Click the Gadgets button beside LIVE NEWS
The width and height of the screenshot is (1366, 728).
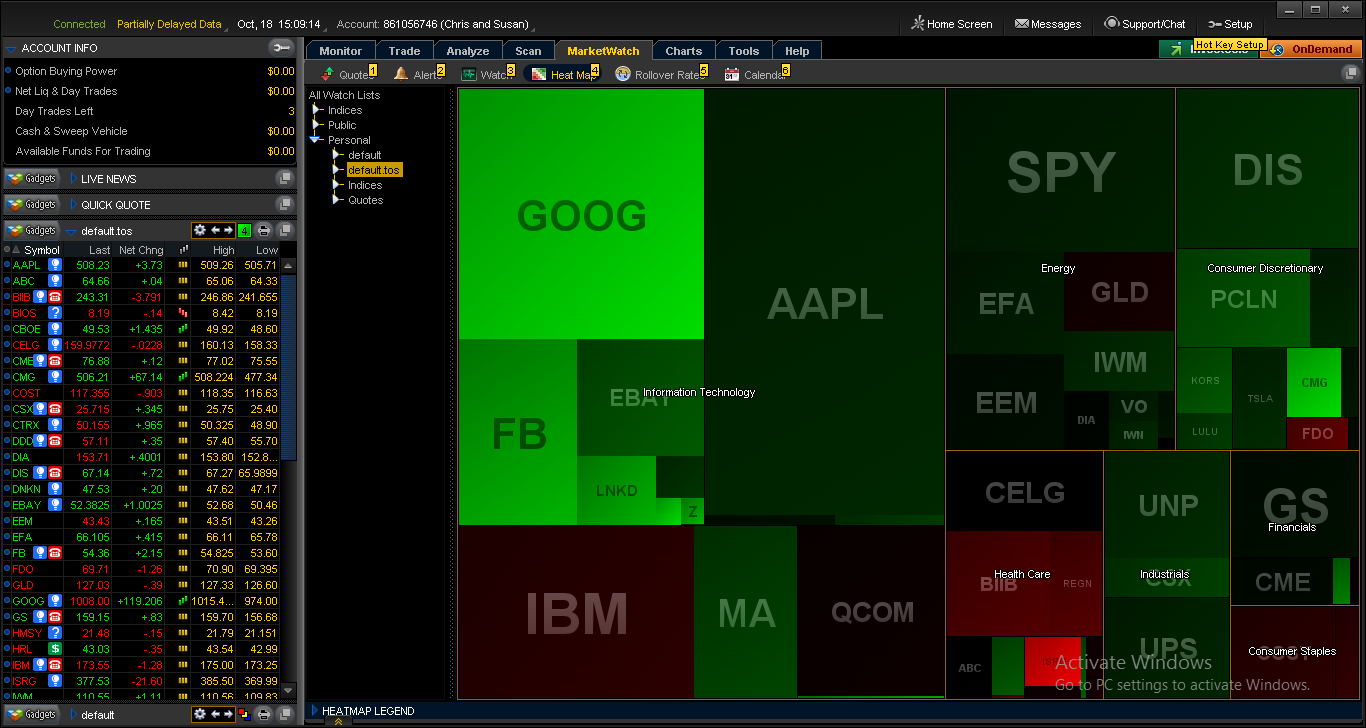pos(31,178)
